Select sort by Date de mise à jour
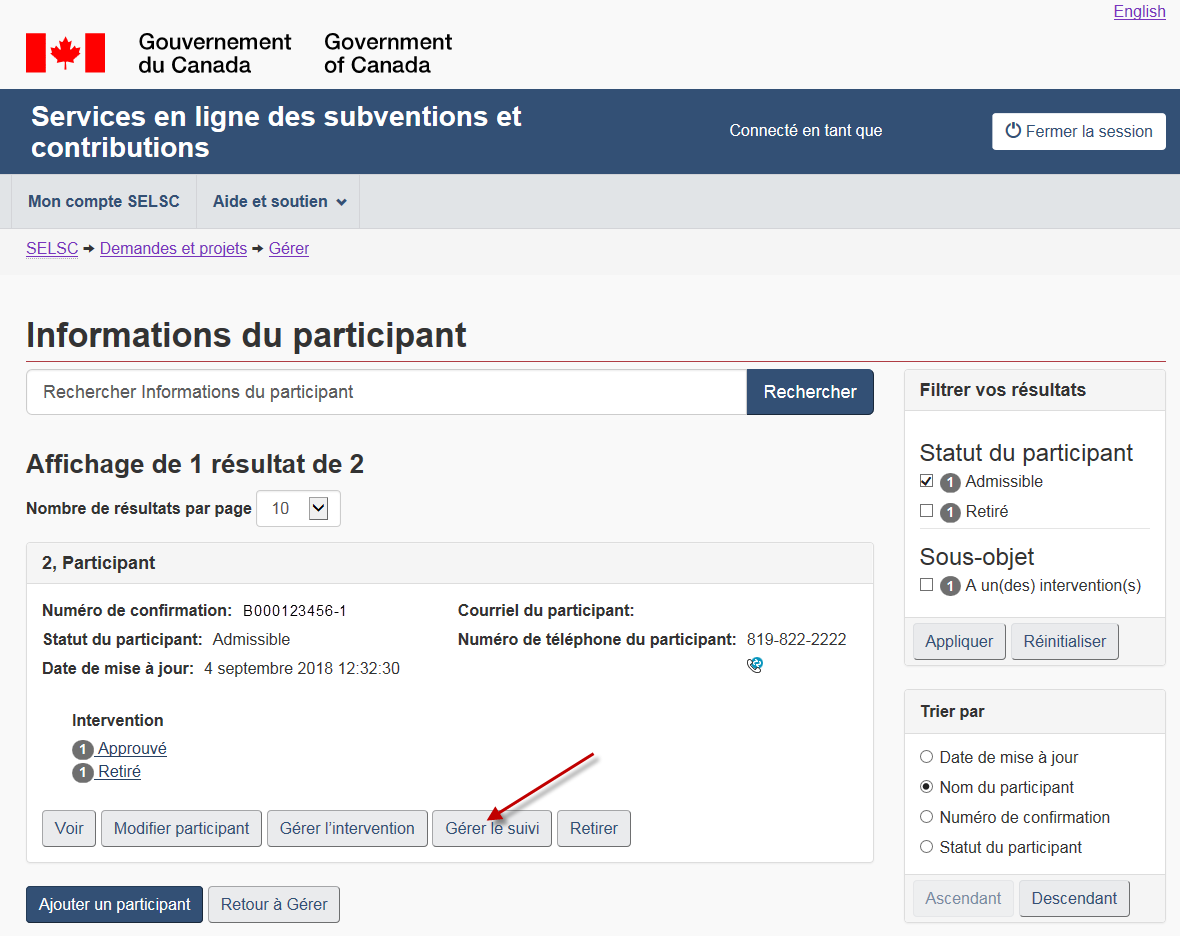Screen dimensions: 1180x936 (x=926, y=757)
